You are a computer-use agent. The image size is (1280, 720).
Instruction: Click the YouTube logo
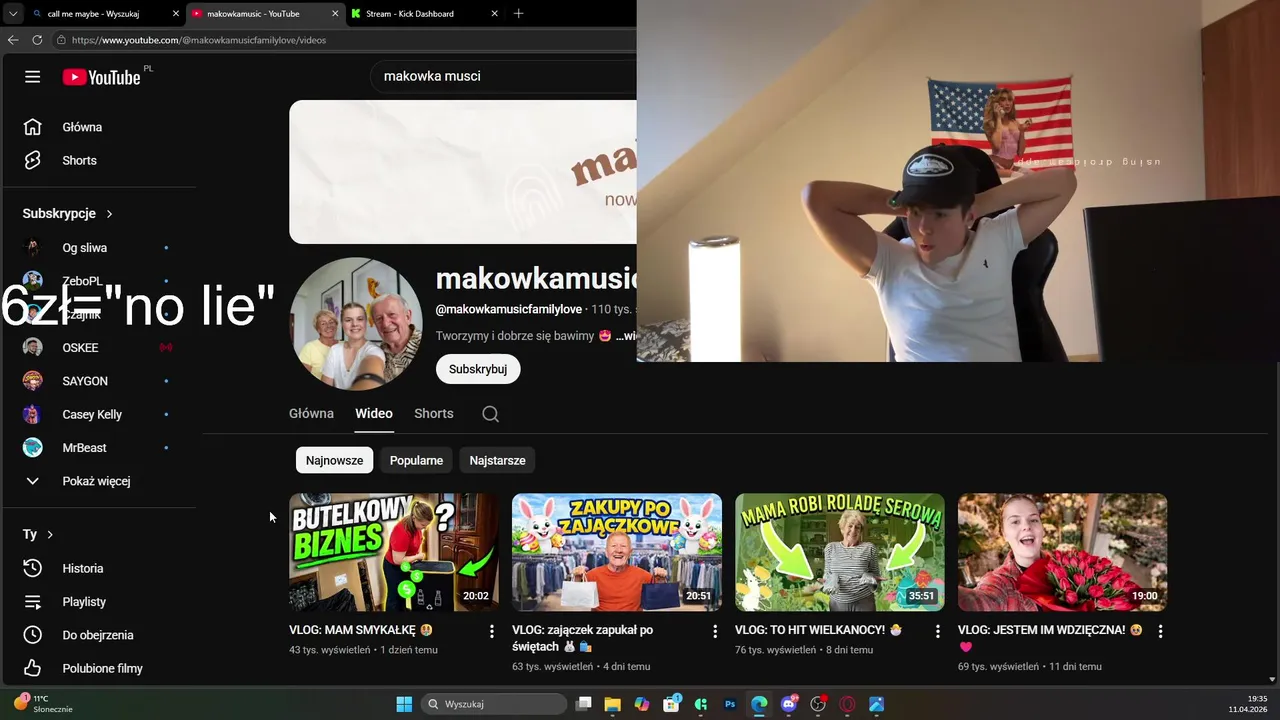tap(101, 77)
